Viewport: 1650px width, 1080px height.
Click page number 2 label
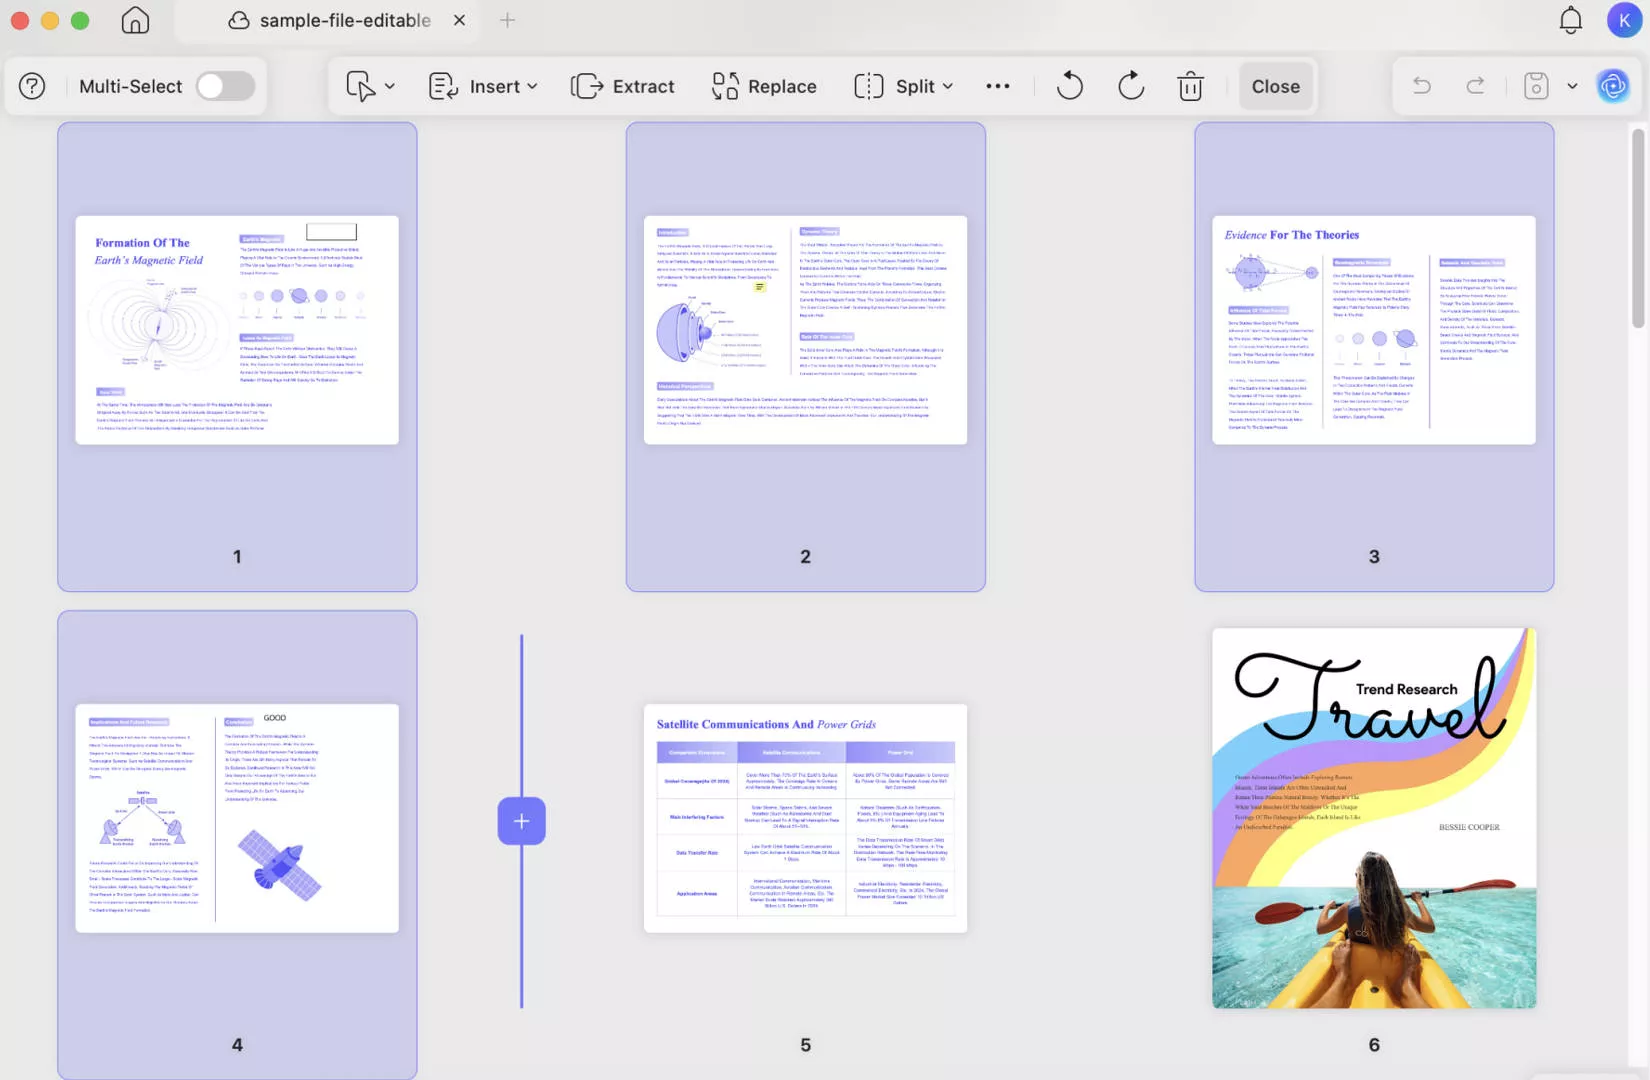(805, 557)
